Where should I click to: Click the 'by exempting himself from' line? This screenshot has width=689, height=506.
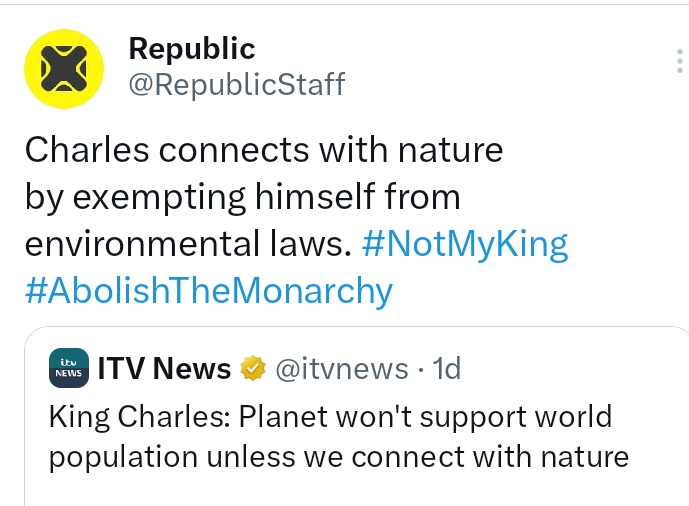tap(242, 197)
